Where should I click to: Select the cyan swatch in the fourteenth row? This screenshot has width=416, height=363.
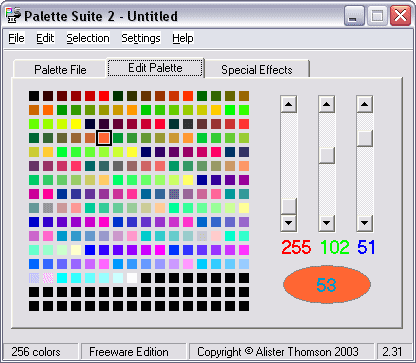(62, 278)
